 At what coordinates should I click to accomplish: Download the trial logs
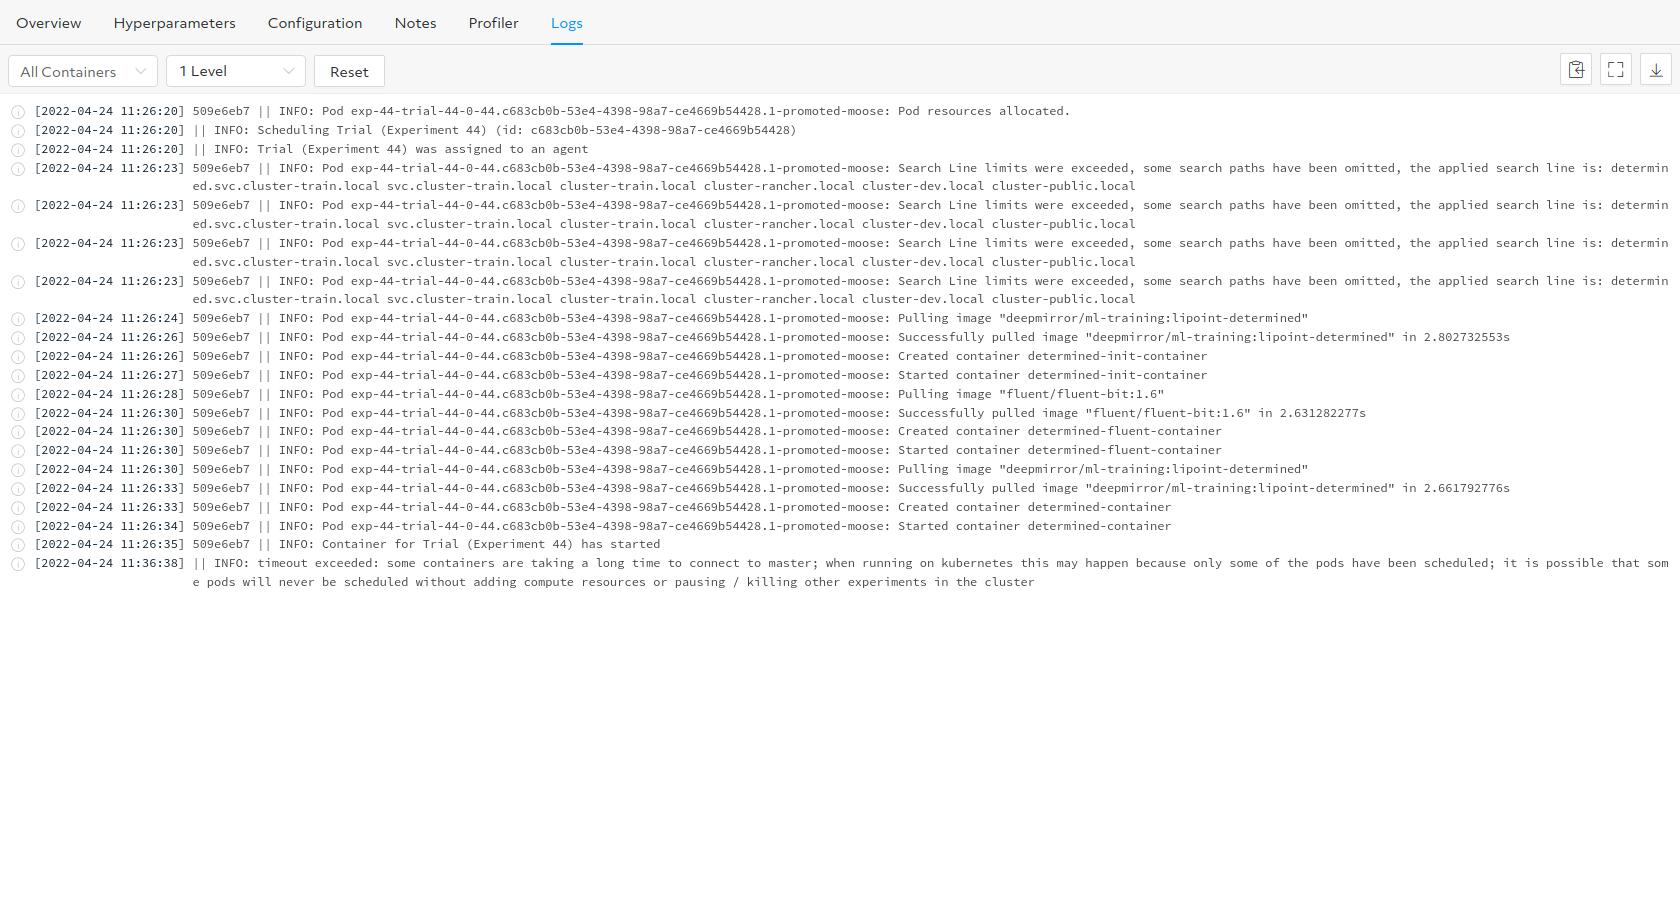point(1656,70)
